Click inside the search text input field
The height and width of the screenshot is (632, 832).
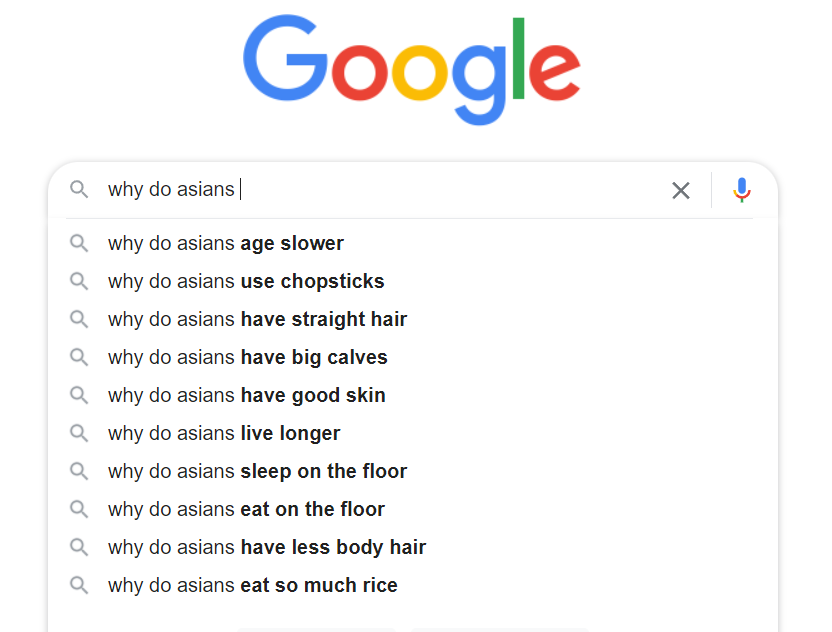(x=382, y=189)
